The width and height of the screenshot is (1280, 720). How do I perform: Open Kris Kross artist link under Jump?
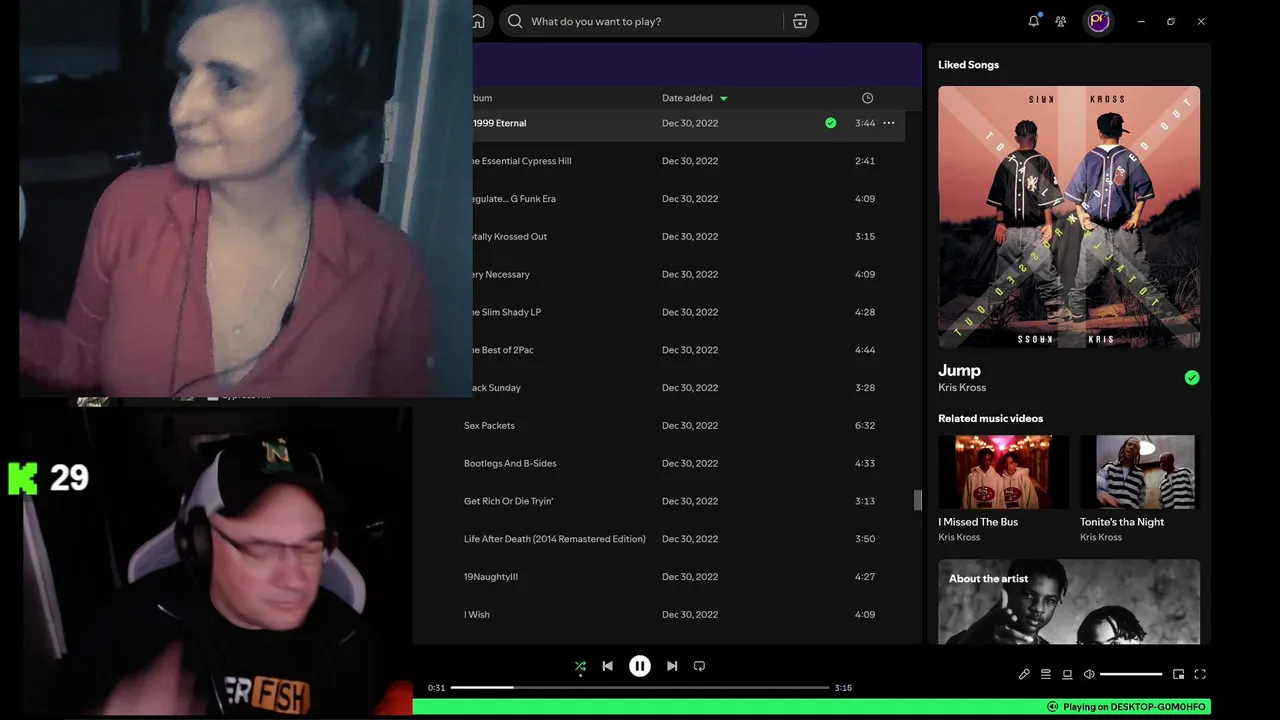click(962, 388)
